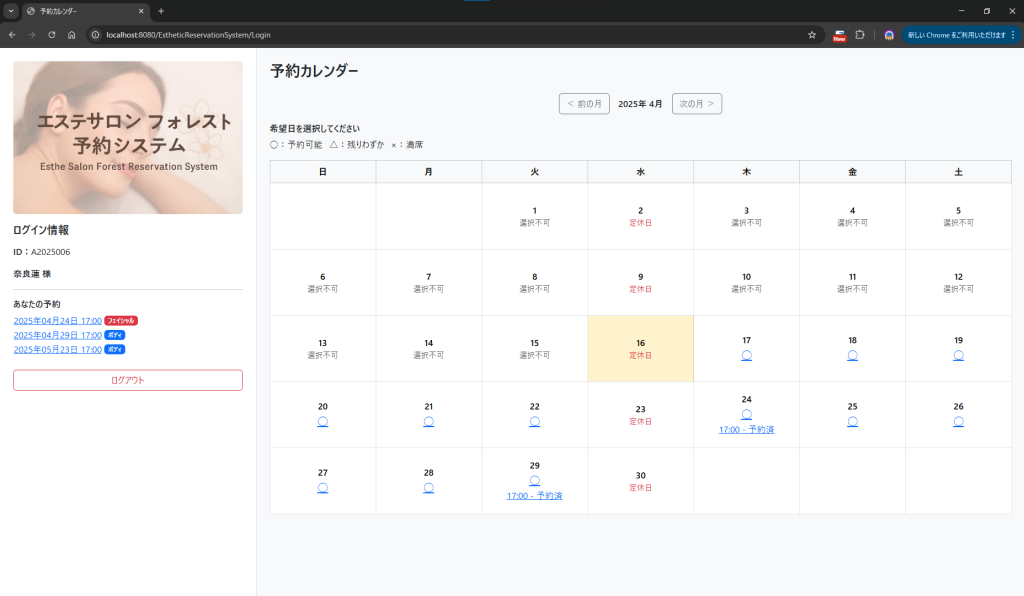Open the 2025年04月24日 17:00 reservation link
This screenshot has height=596, width=1024.
click(58, 321)
